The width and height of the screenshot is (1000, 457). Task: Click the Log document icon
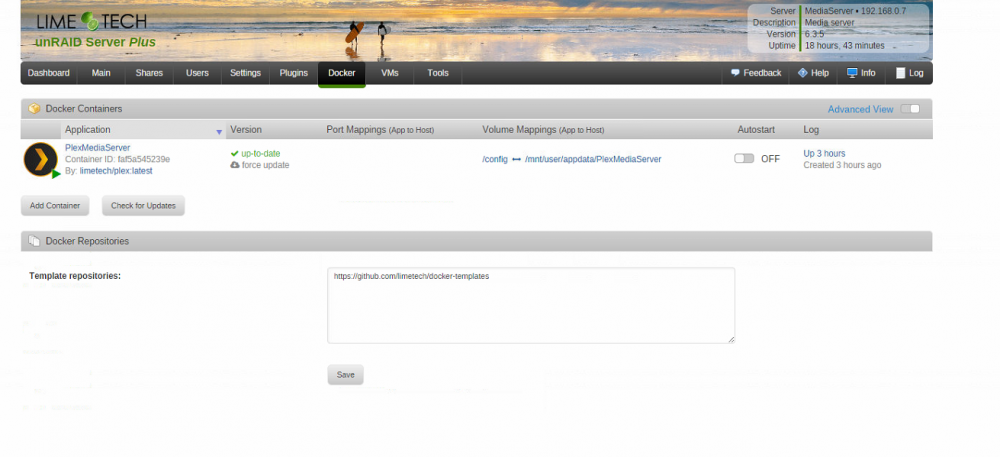(x=901, y=73)
